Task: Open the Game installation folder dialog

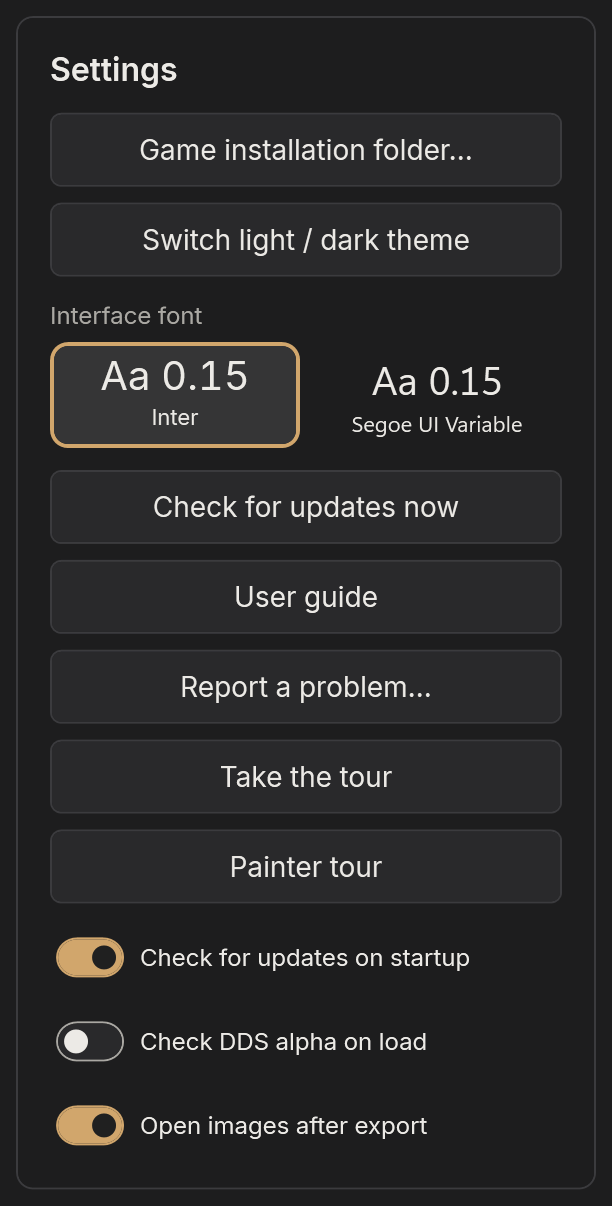Action: (x=306, y=150)
